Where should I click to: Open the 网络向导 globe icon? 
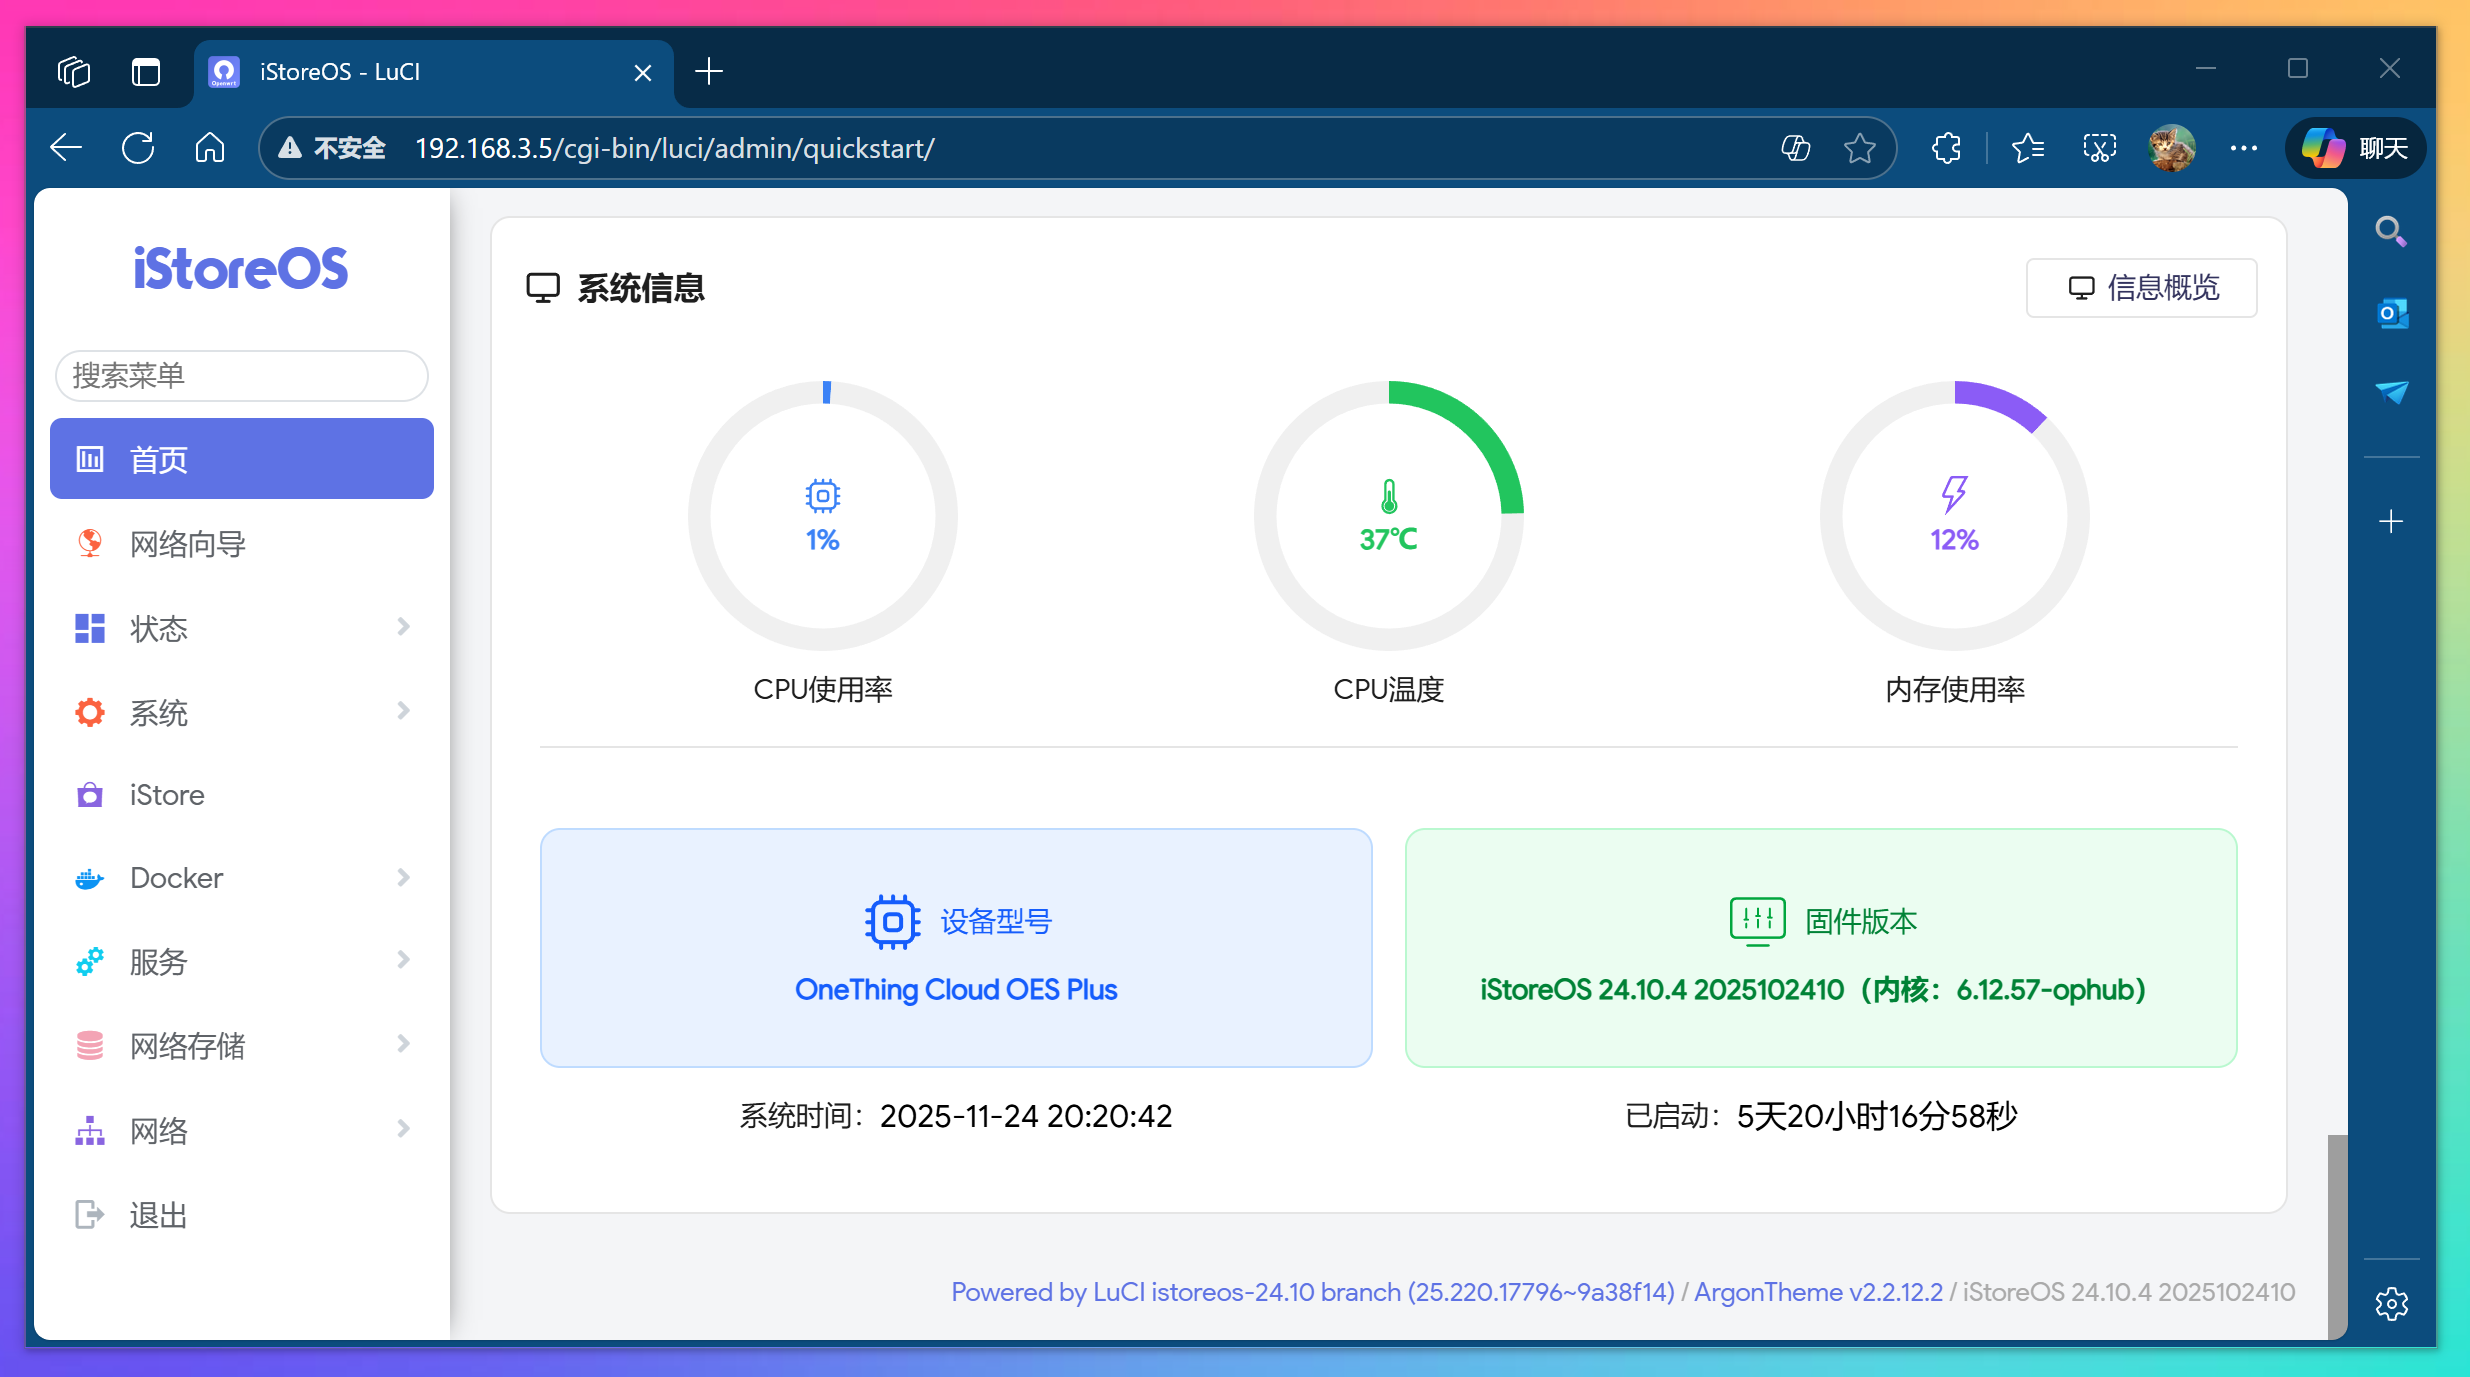[89, 543]
